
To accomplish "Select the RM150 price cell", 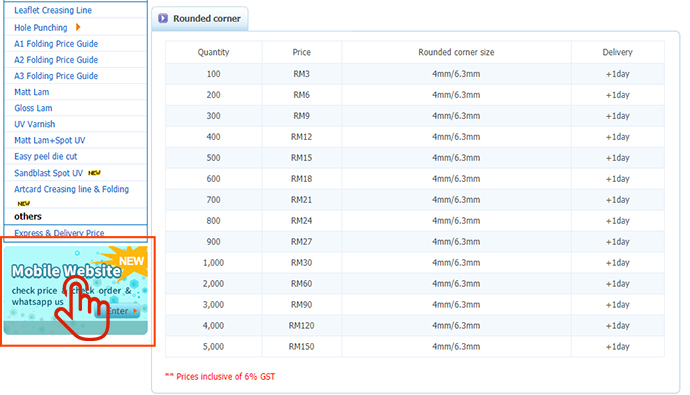I will (301, 347).
